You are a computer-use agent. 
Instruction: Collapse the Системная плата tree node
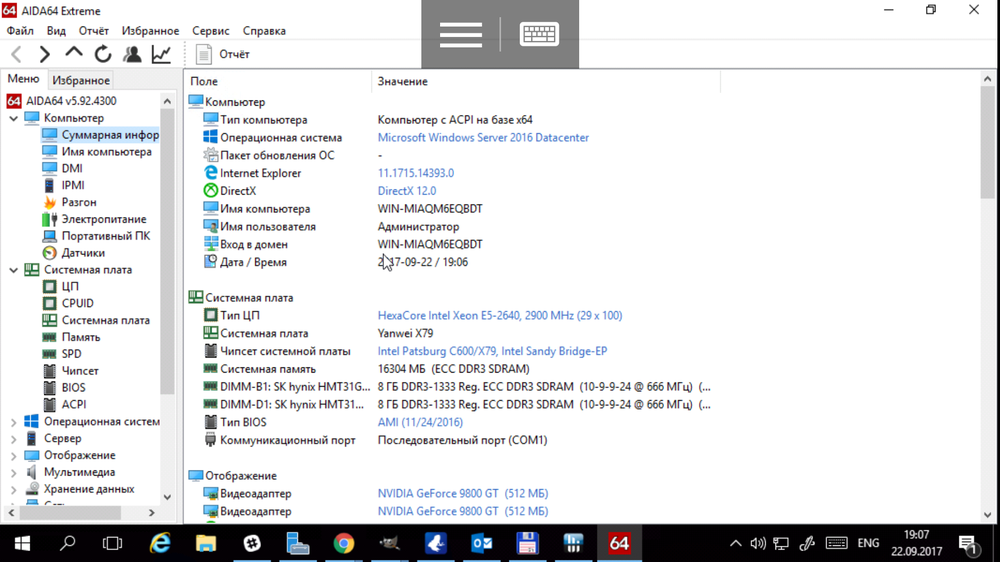coord(14,270)
